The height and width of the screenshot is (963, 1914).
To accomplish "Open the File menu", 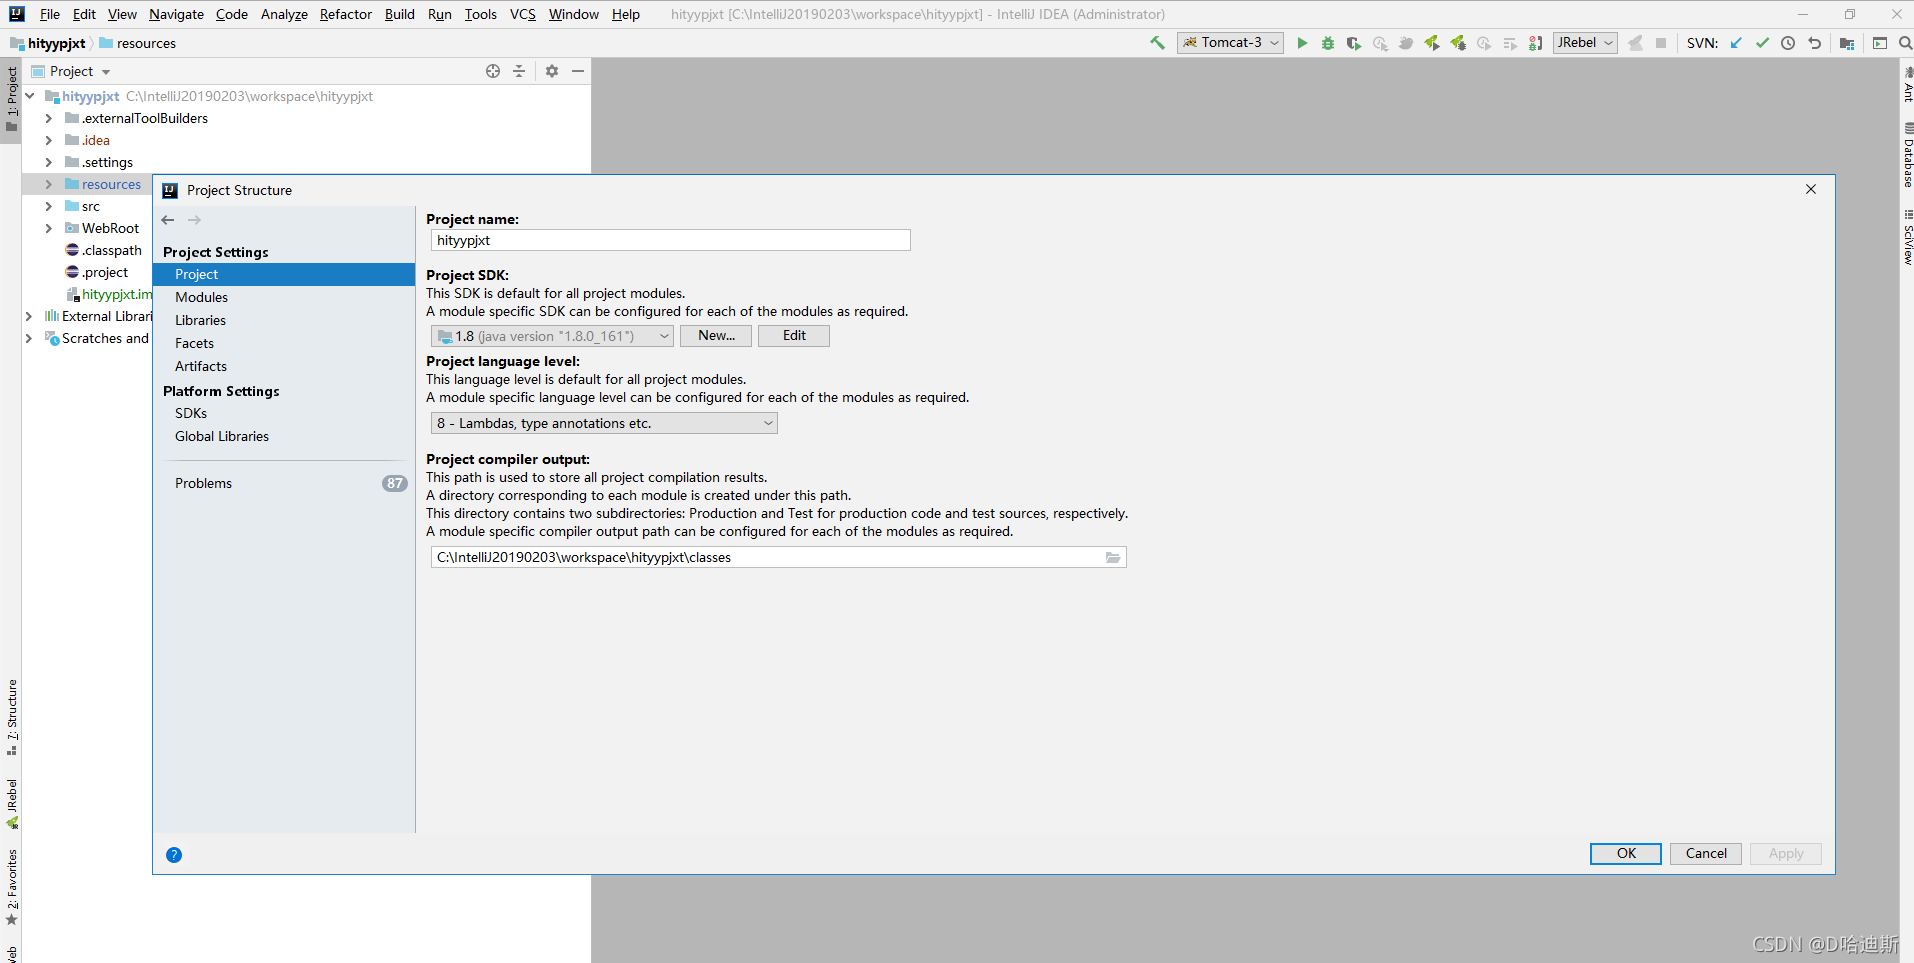I will pyautogui.click(x=50, y=14).
